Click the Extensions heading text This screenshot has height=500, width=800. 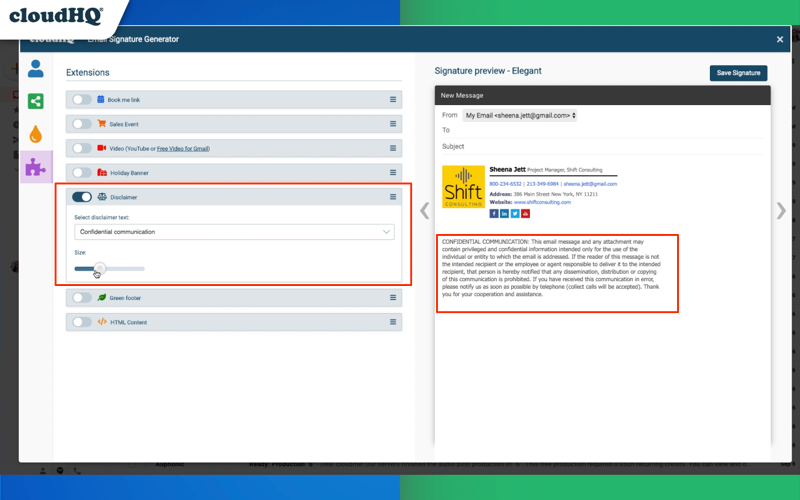(x=88, y=72)
